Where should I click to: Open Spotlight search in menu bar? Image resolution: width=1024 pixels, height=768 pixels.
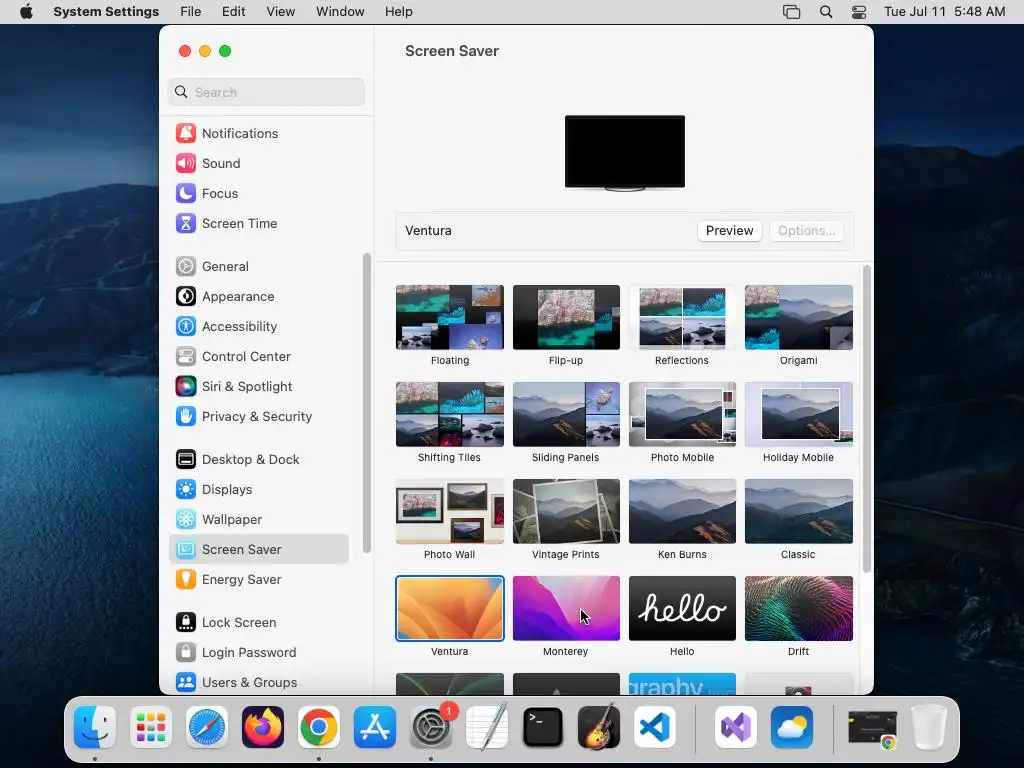(826, 12)
